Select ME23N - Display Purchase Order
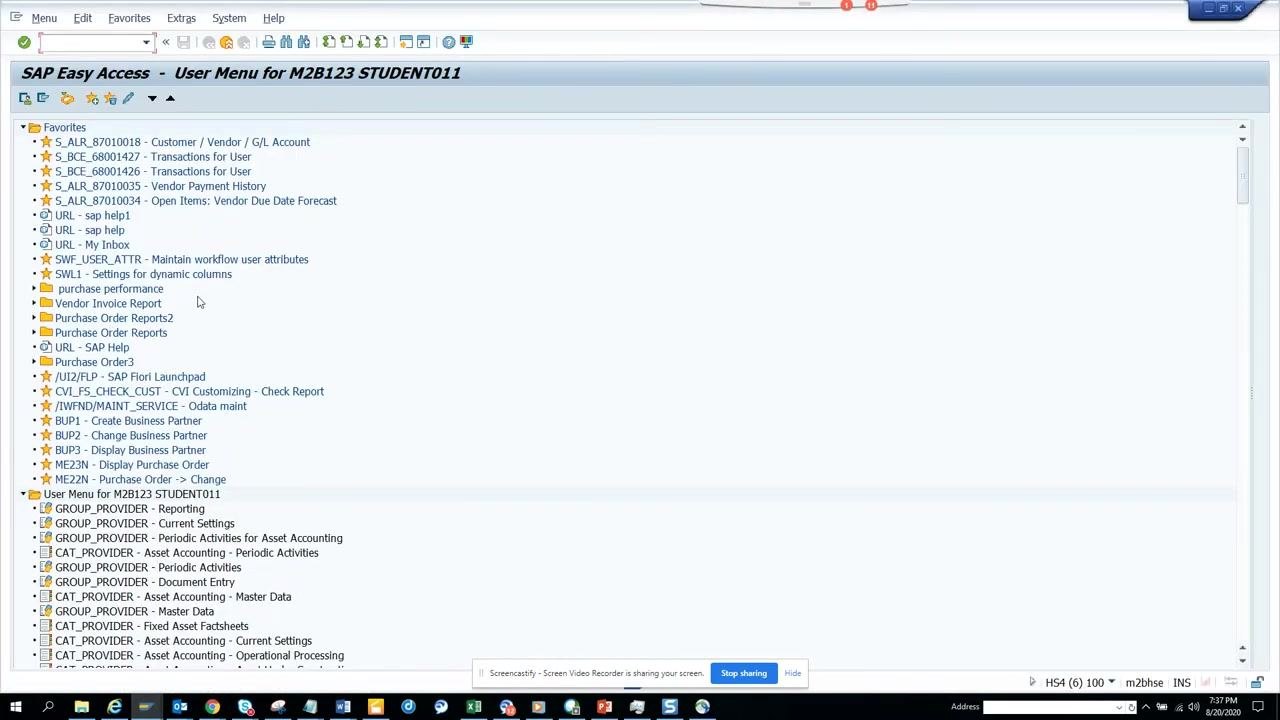The height and width of the screenshot is (720, 1280). [132, 465]
